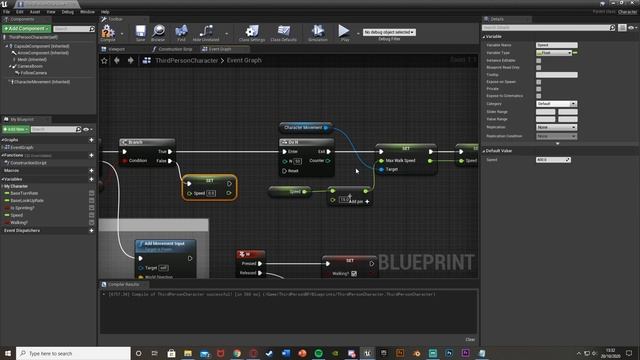Viewport: 640px width, 360px height.
Task: Click the graph back navigation arrow
Action: (117, 60)
